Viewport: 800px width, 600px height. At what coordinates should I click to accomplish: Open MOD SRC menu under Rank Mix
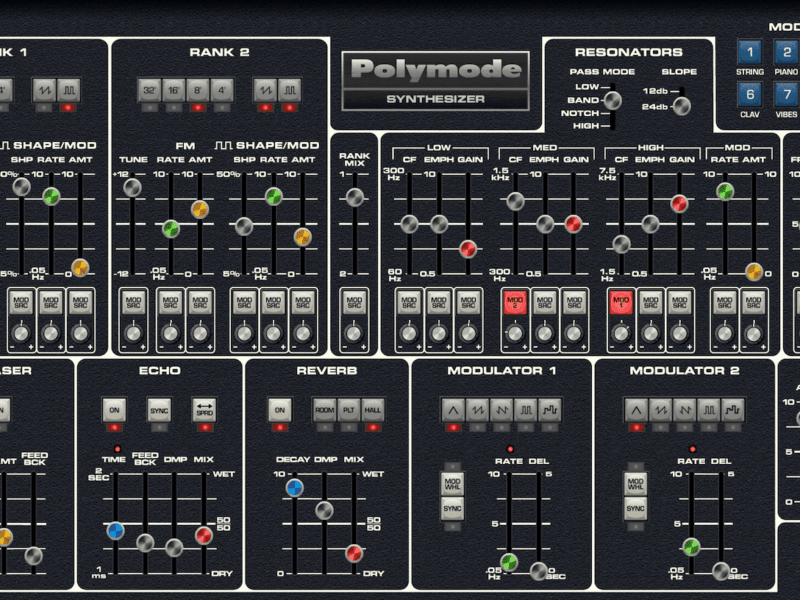point(354,303)
